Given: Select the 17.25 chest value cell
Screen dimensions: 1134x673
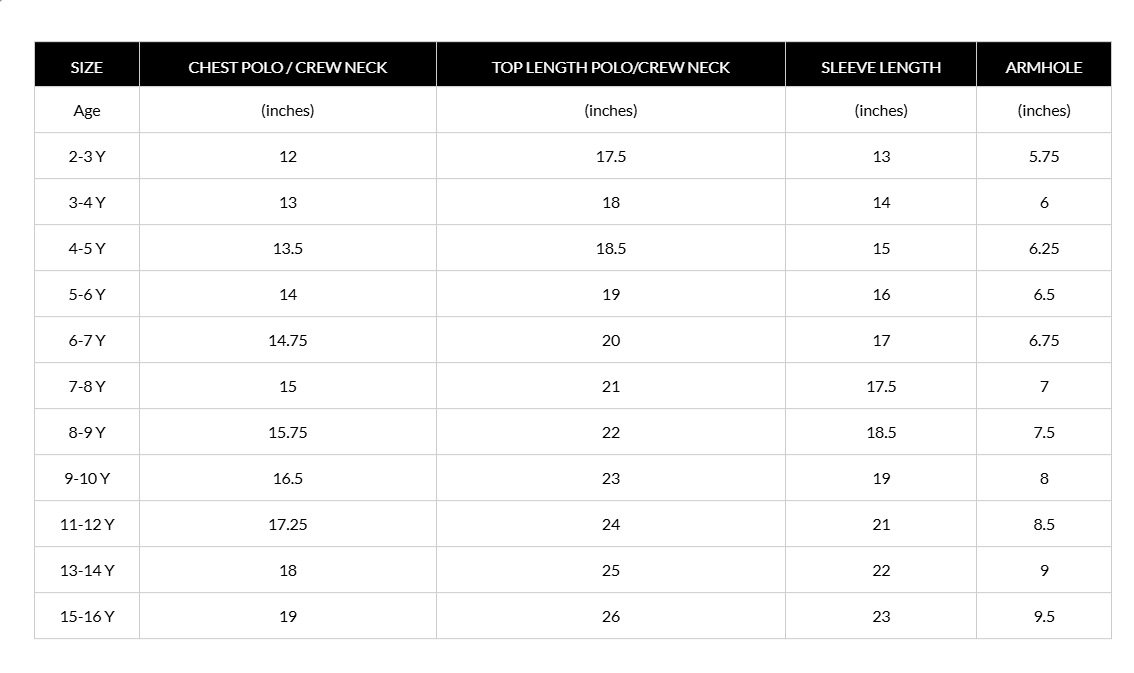Looking at the screenshot, I should [288, 525].
